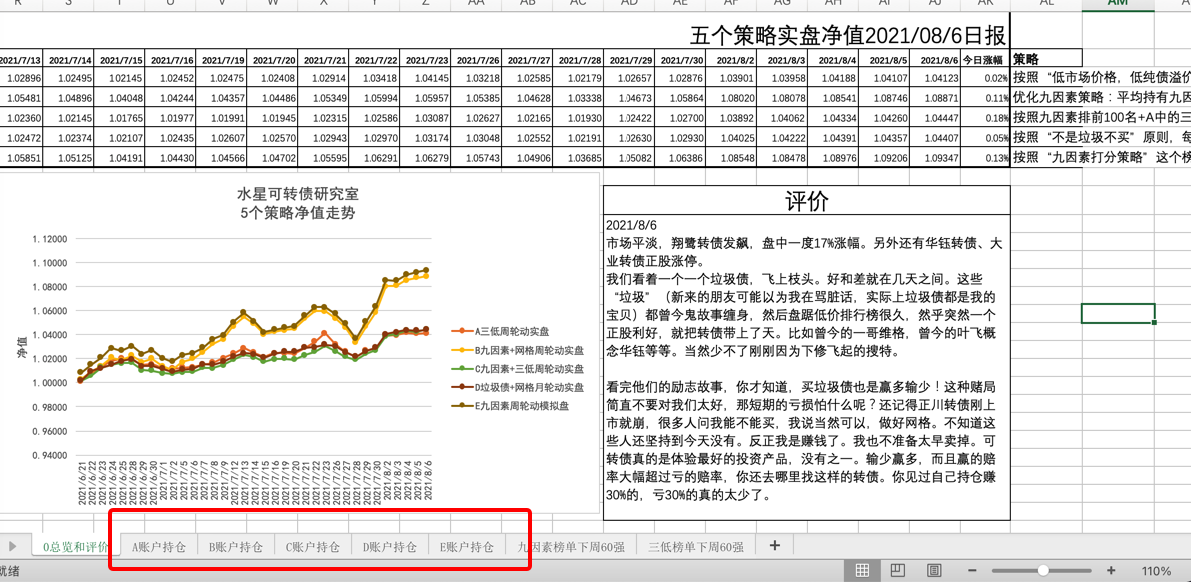Click the zoom out minus button
Image resolution: width=1191 pixels, height=583 pixels.
tap(970, 570)
